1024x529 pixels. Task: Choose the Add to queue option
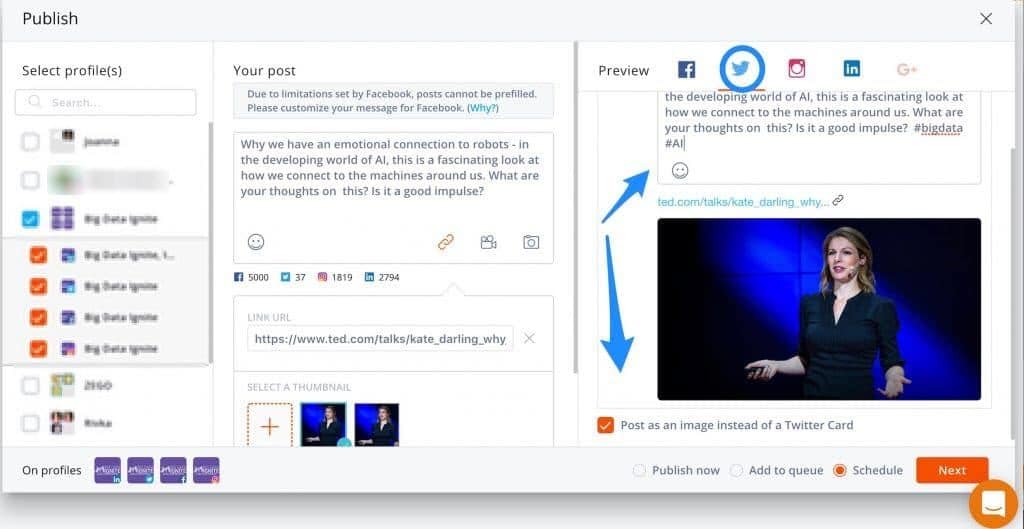[737, 470]
